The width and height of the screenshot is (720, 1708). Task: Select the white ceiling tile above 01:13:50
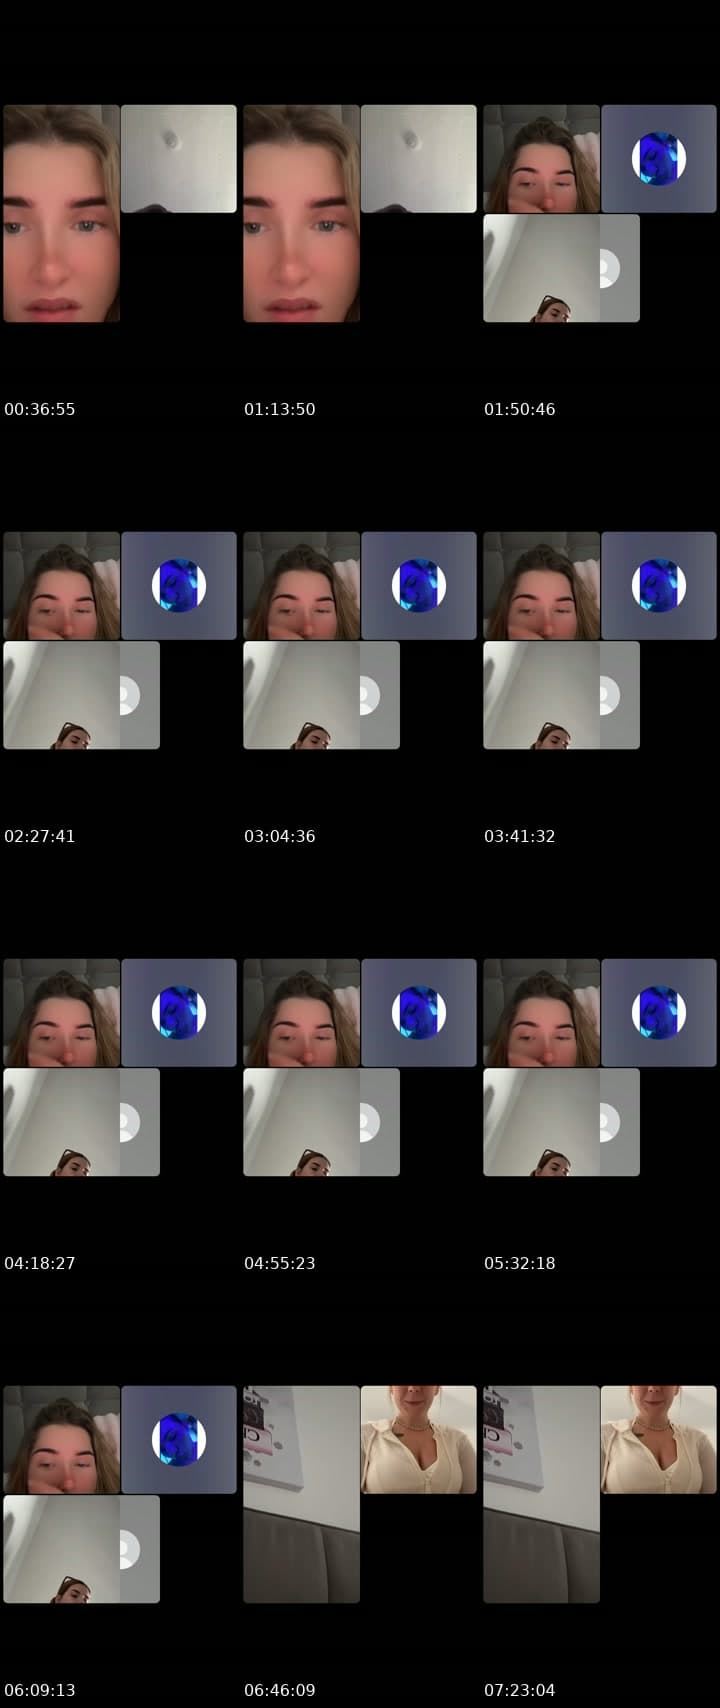[419, 159]
